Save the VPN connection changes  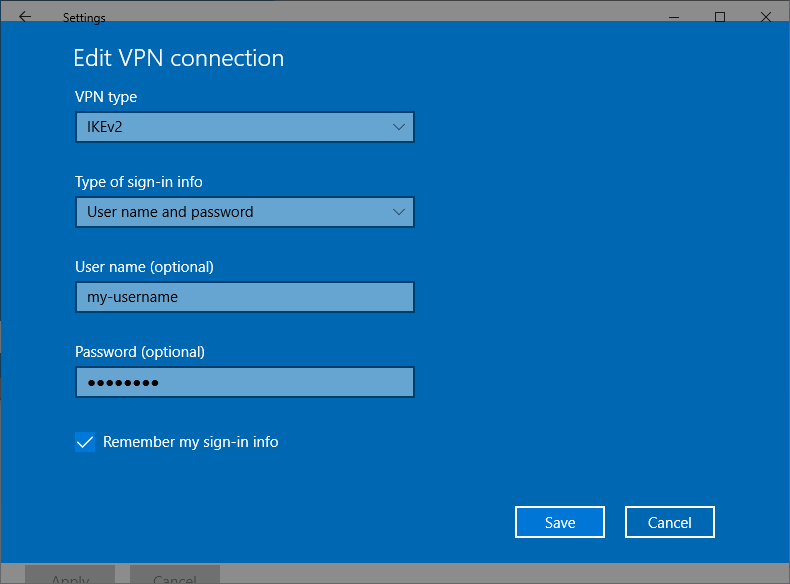tap(560, 522)
